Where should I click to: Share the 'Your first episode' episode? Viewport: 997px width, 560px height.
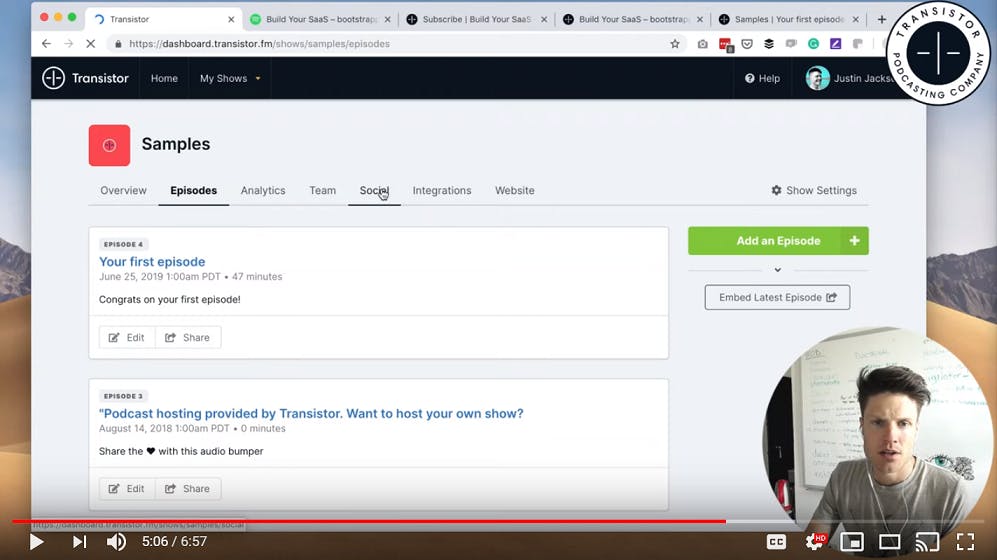[188, 338]
